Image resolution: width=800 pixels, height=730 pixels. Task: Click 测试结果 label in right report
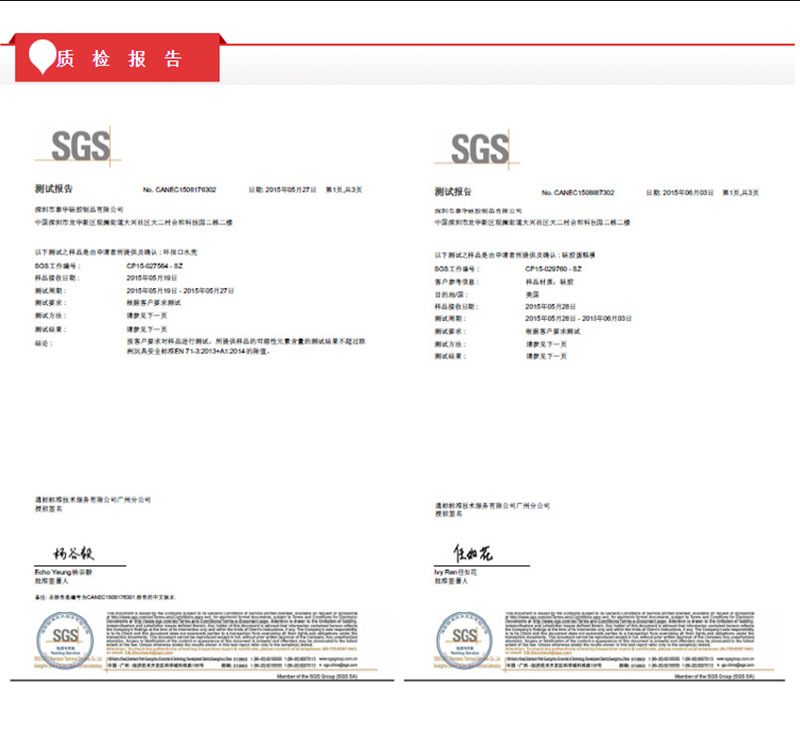coord(450,356)
